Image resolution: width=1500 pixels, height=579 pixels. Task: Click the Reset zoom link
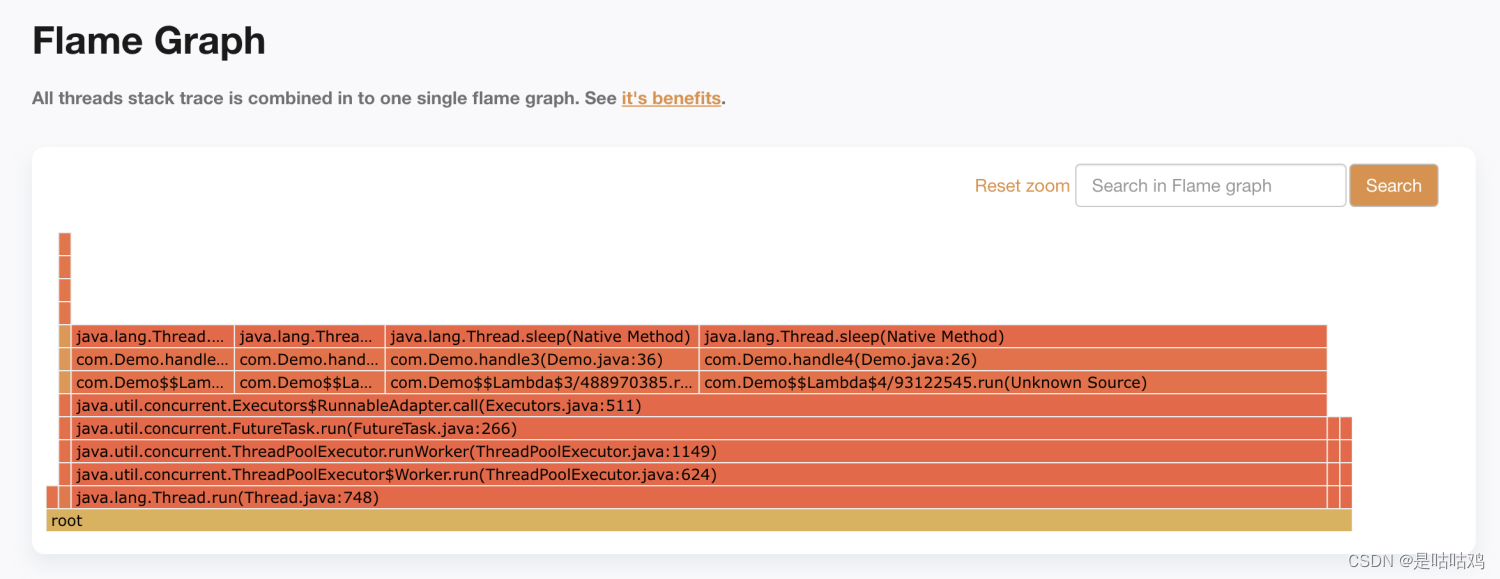pyautogui.click(x=1022, y=186)
